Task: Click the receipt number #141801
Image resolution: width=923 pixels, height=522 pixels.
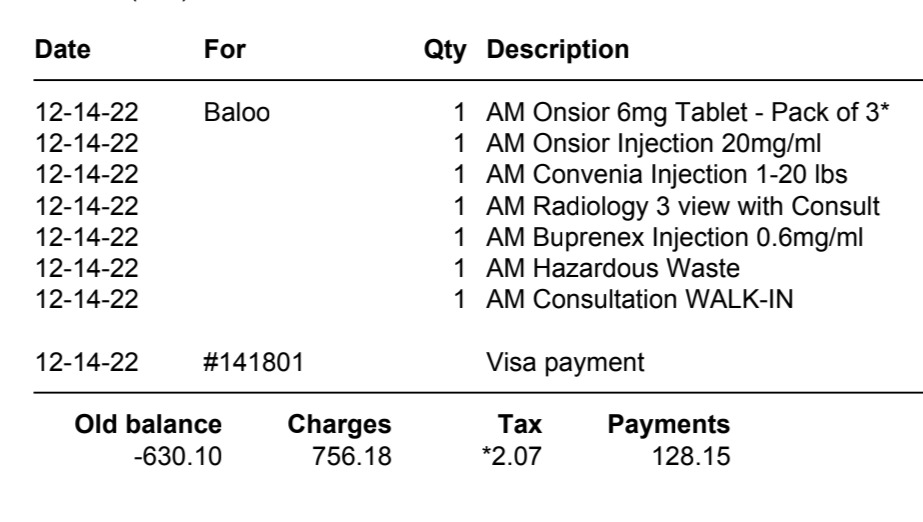Action: tap(254, 363)
